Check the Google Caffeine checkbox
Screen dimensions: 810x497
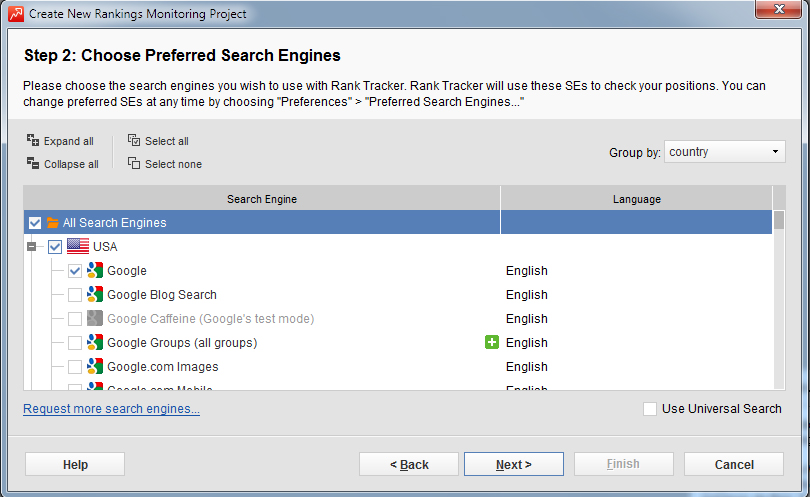[75, 319]
